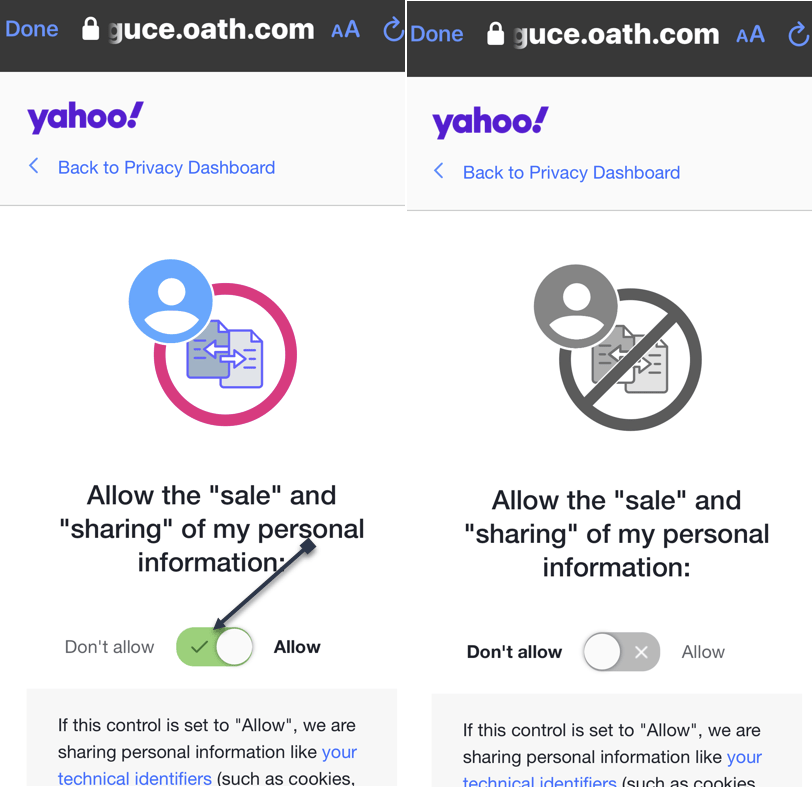Open "Back to Privacy Dashboard" on the right
Viewport: 812px width, 787px height.
(571, 172)
